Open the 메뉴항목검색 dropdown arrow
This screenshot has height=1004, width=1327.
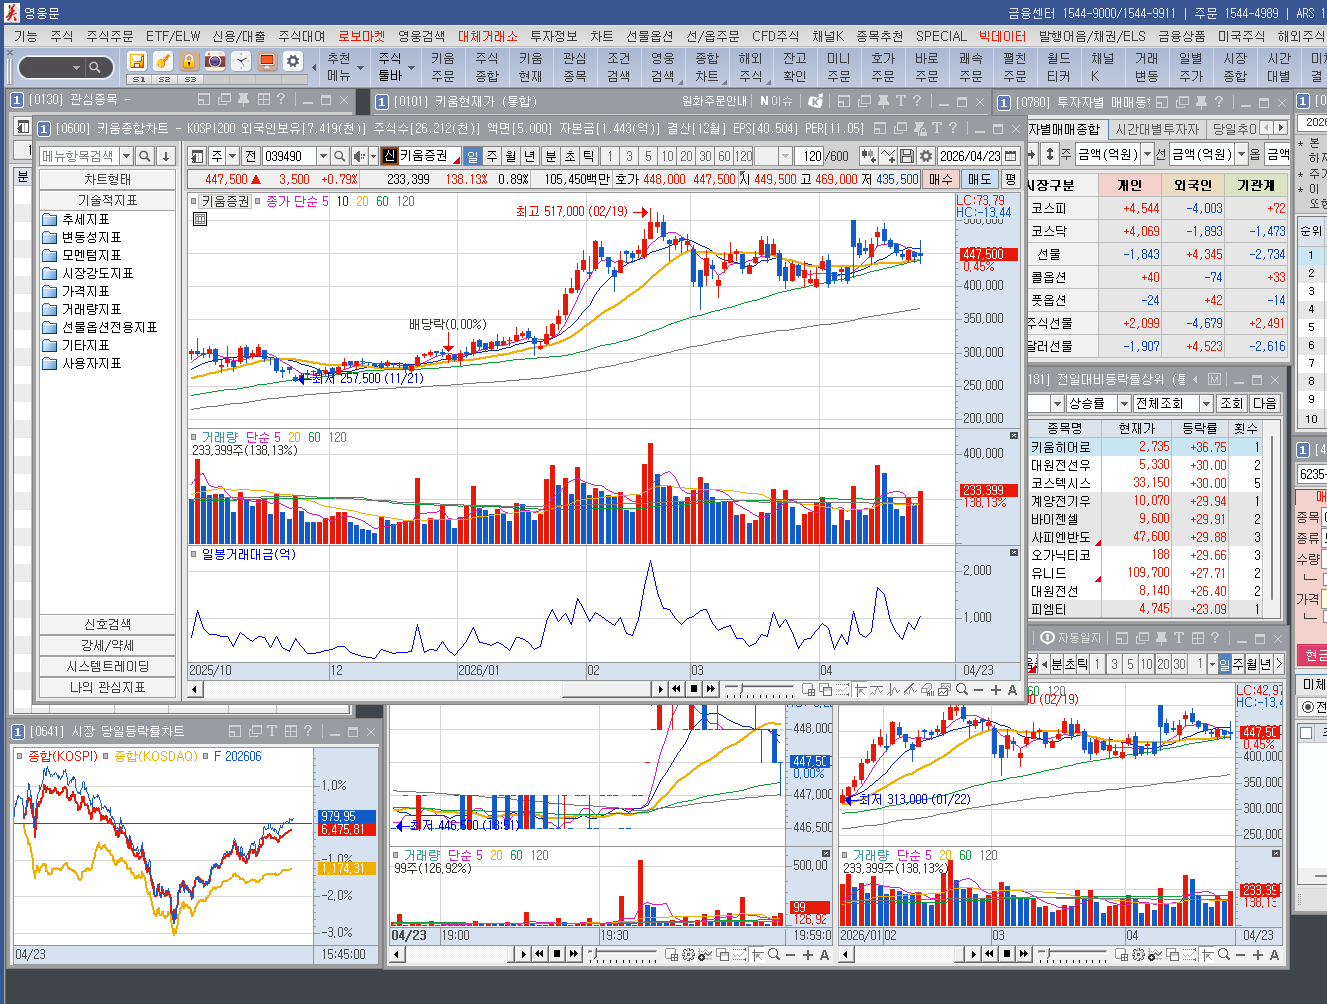[126, 156]
